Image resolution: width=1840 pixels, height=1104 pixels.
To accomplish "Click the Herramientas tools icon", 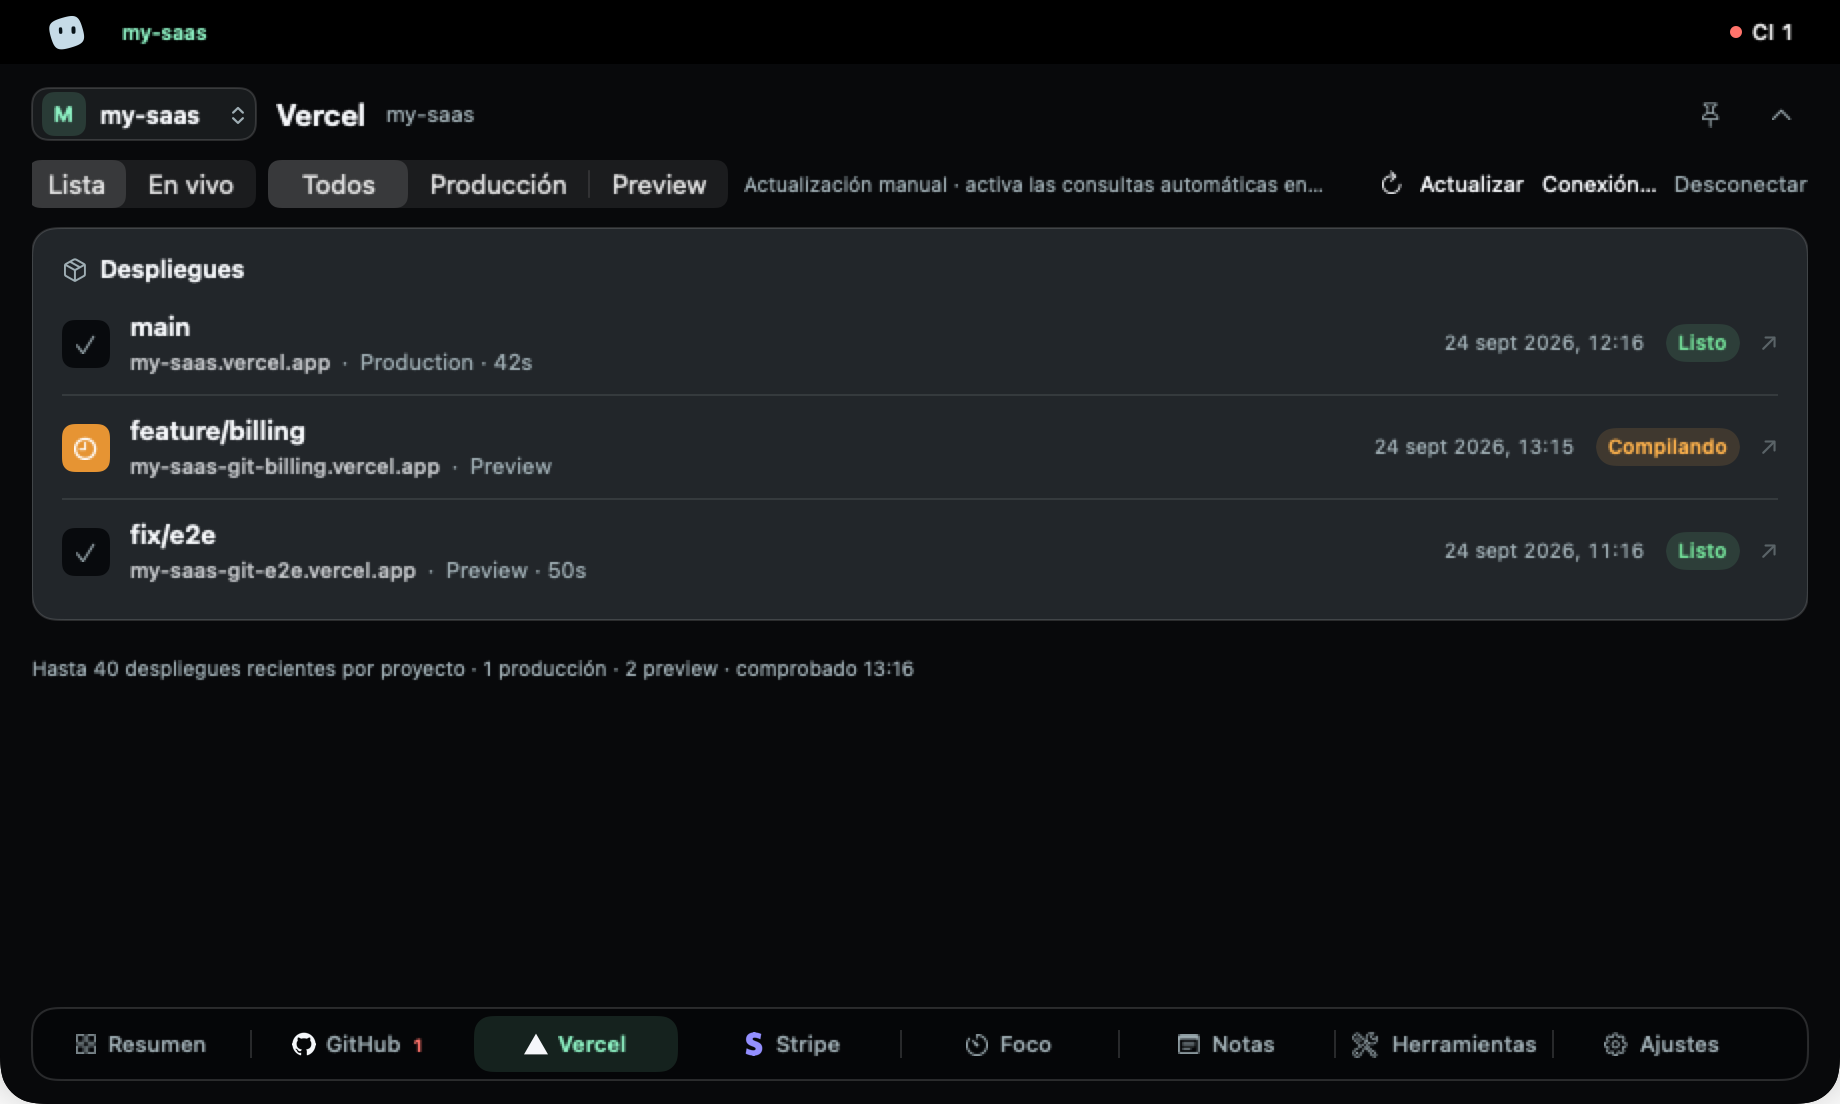I will click(x=1365, y=1044).
